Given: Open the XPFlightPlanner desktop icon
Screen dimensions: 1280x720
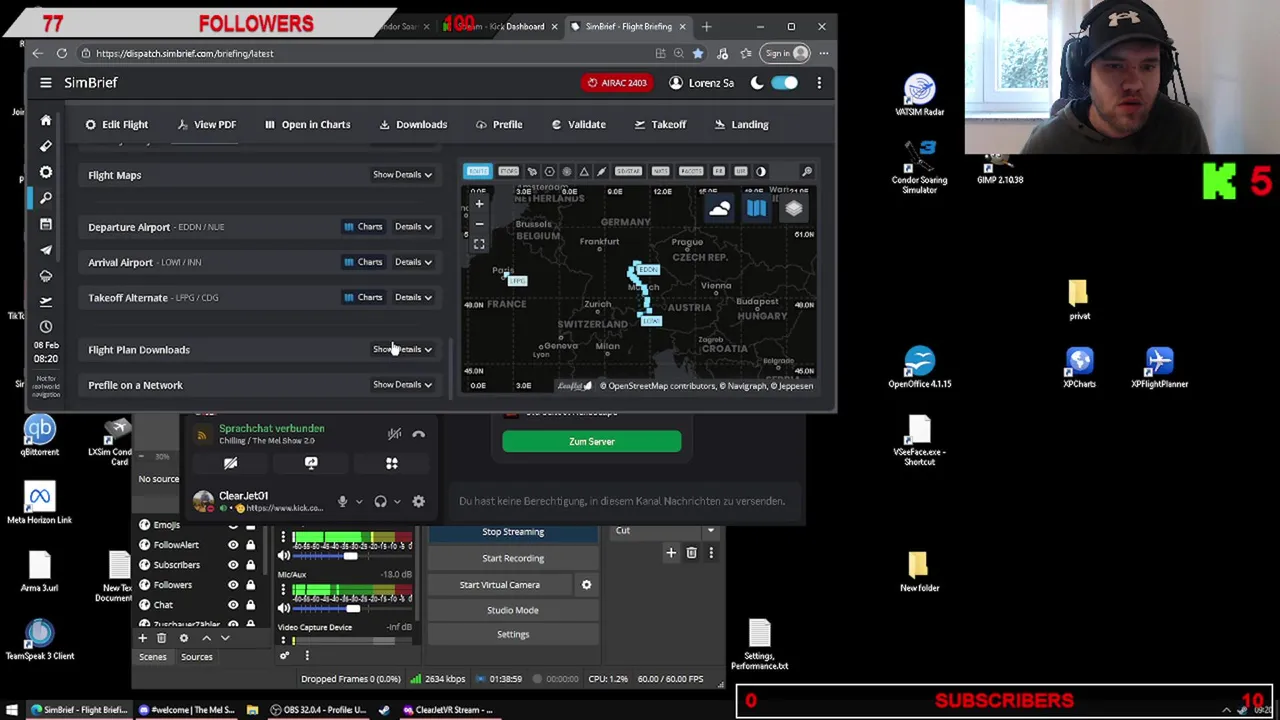Looking at the screenshot, I should tap(1159, 367).
